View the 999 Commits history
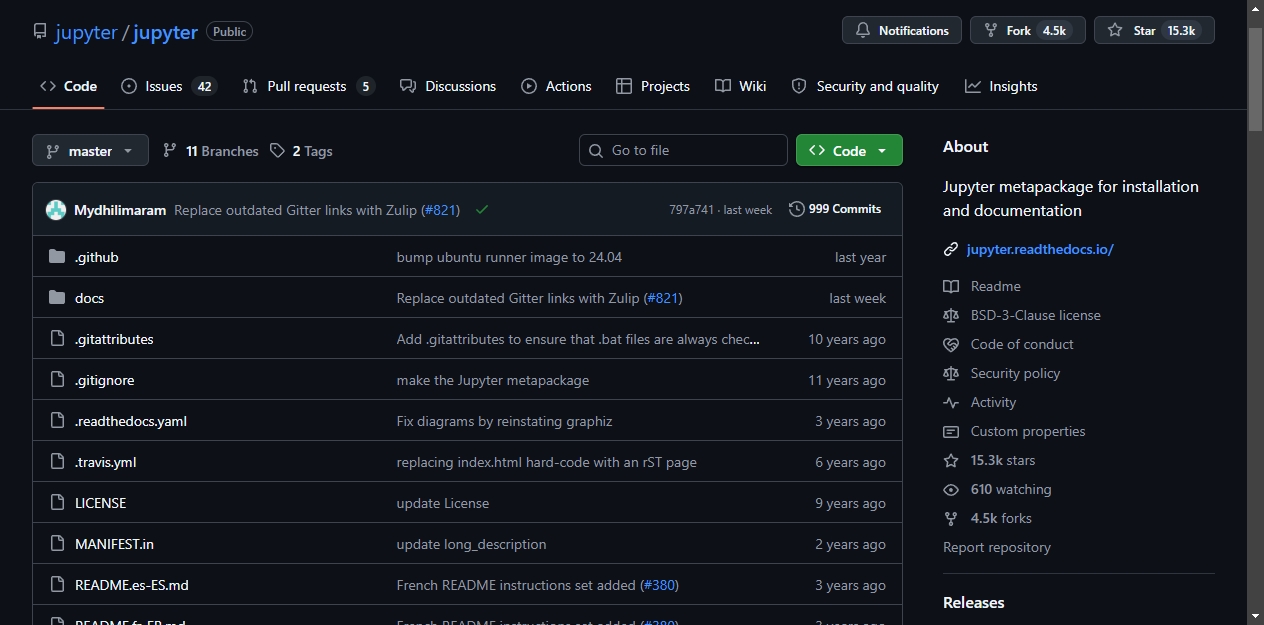The width and height of the screenshot is (1264, 625). (835, 209)
